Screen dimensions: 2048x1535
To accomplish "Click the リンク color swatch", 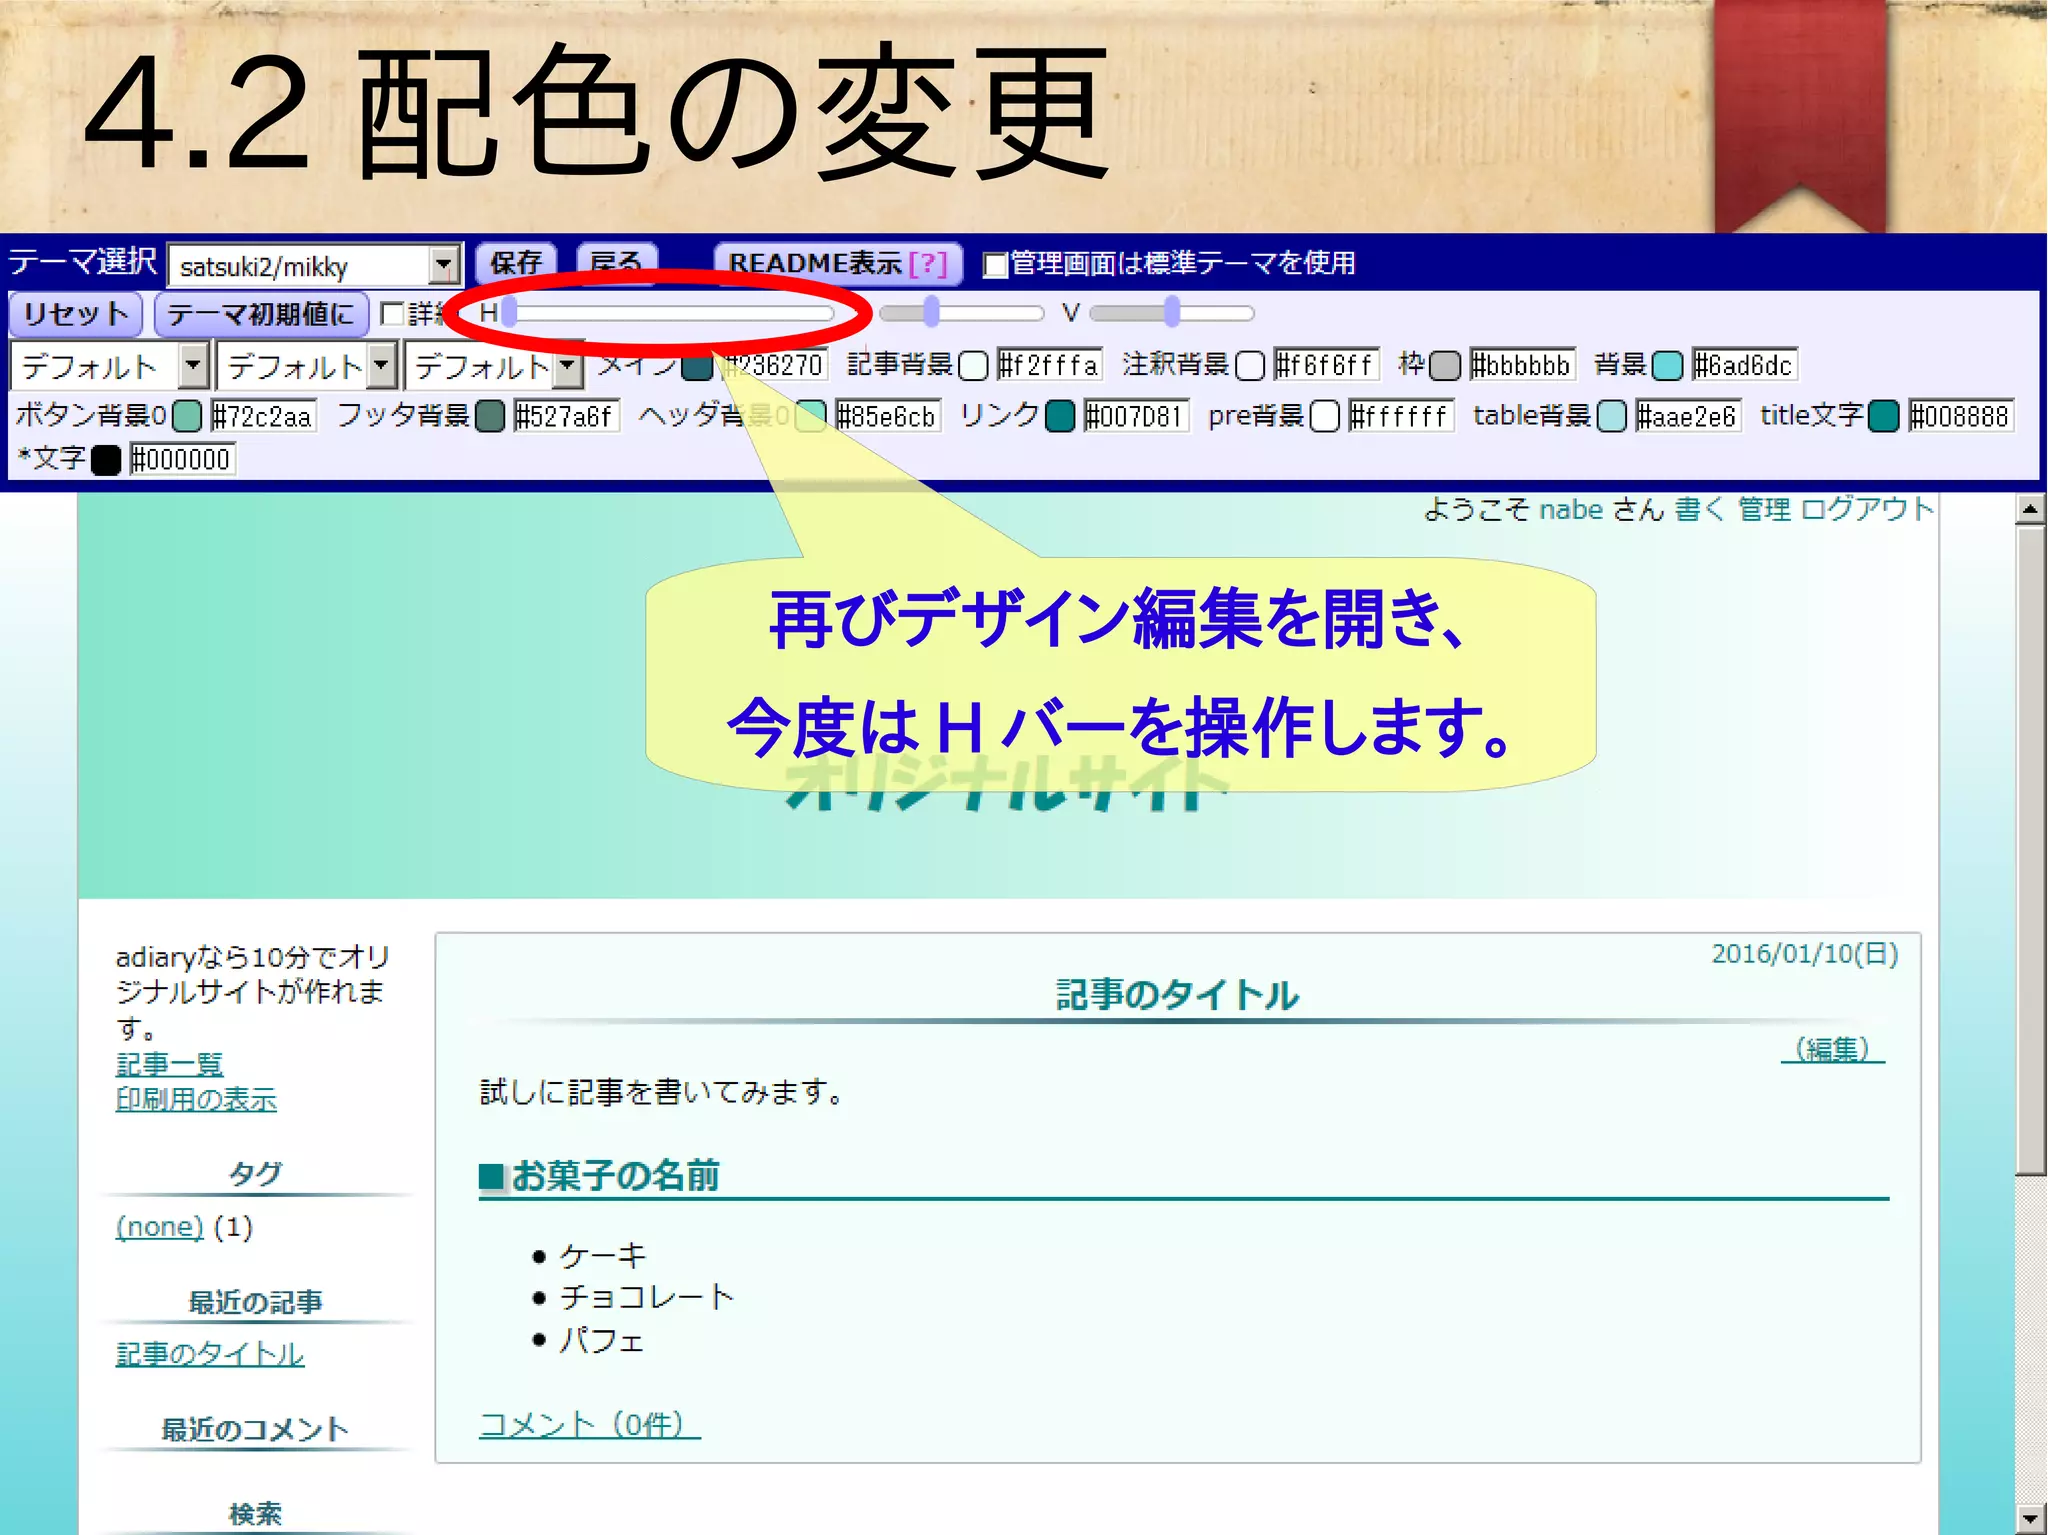I will point(1060,416).
